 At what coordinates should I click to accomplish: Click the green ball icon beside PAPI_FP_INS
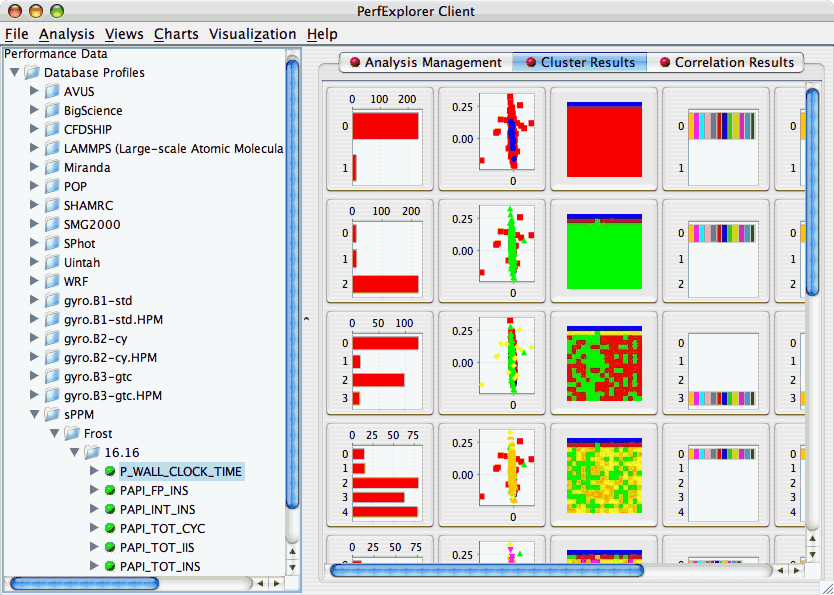coord(110,490)
